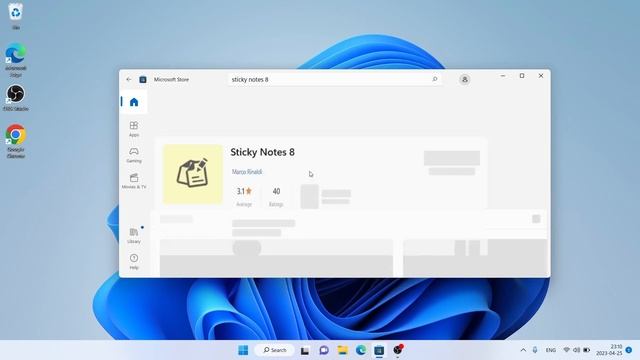
Task: Open Chat app on taskbar
Action: click(x=324, y=350)
